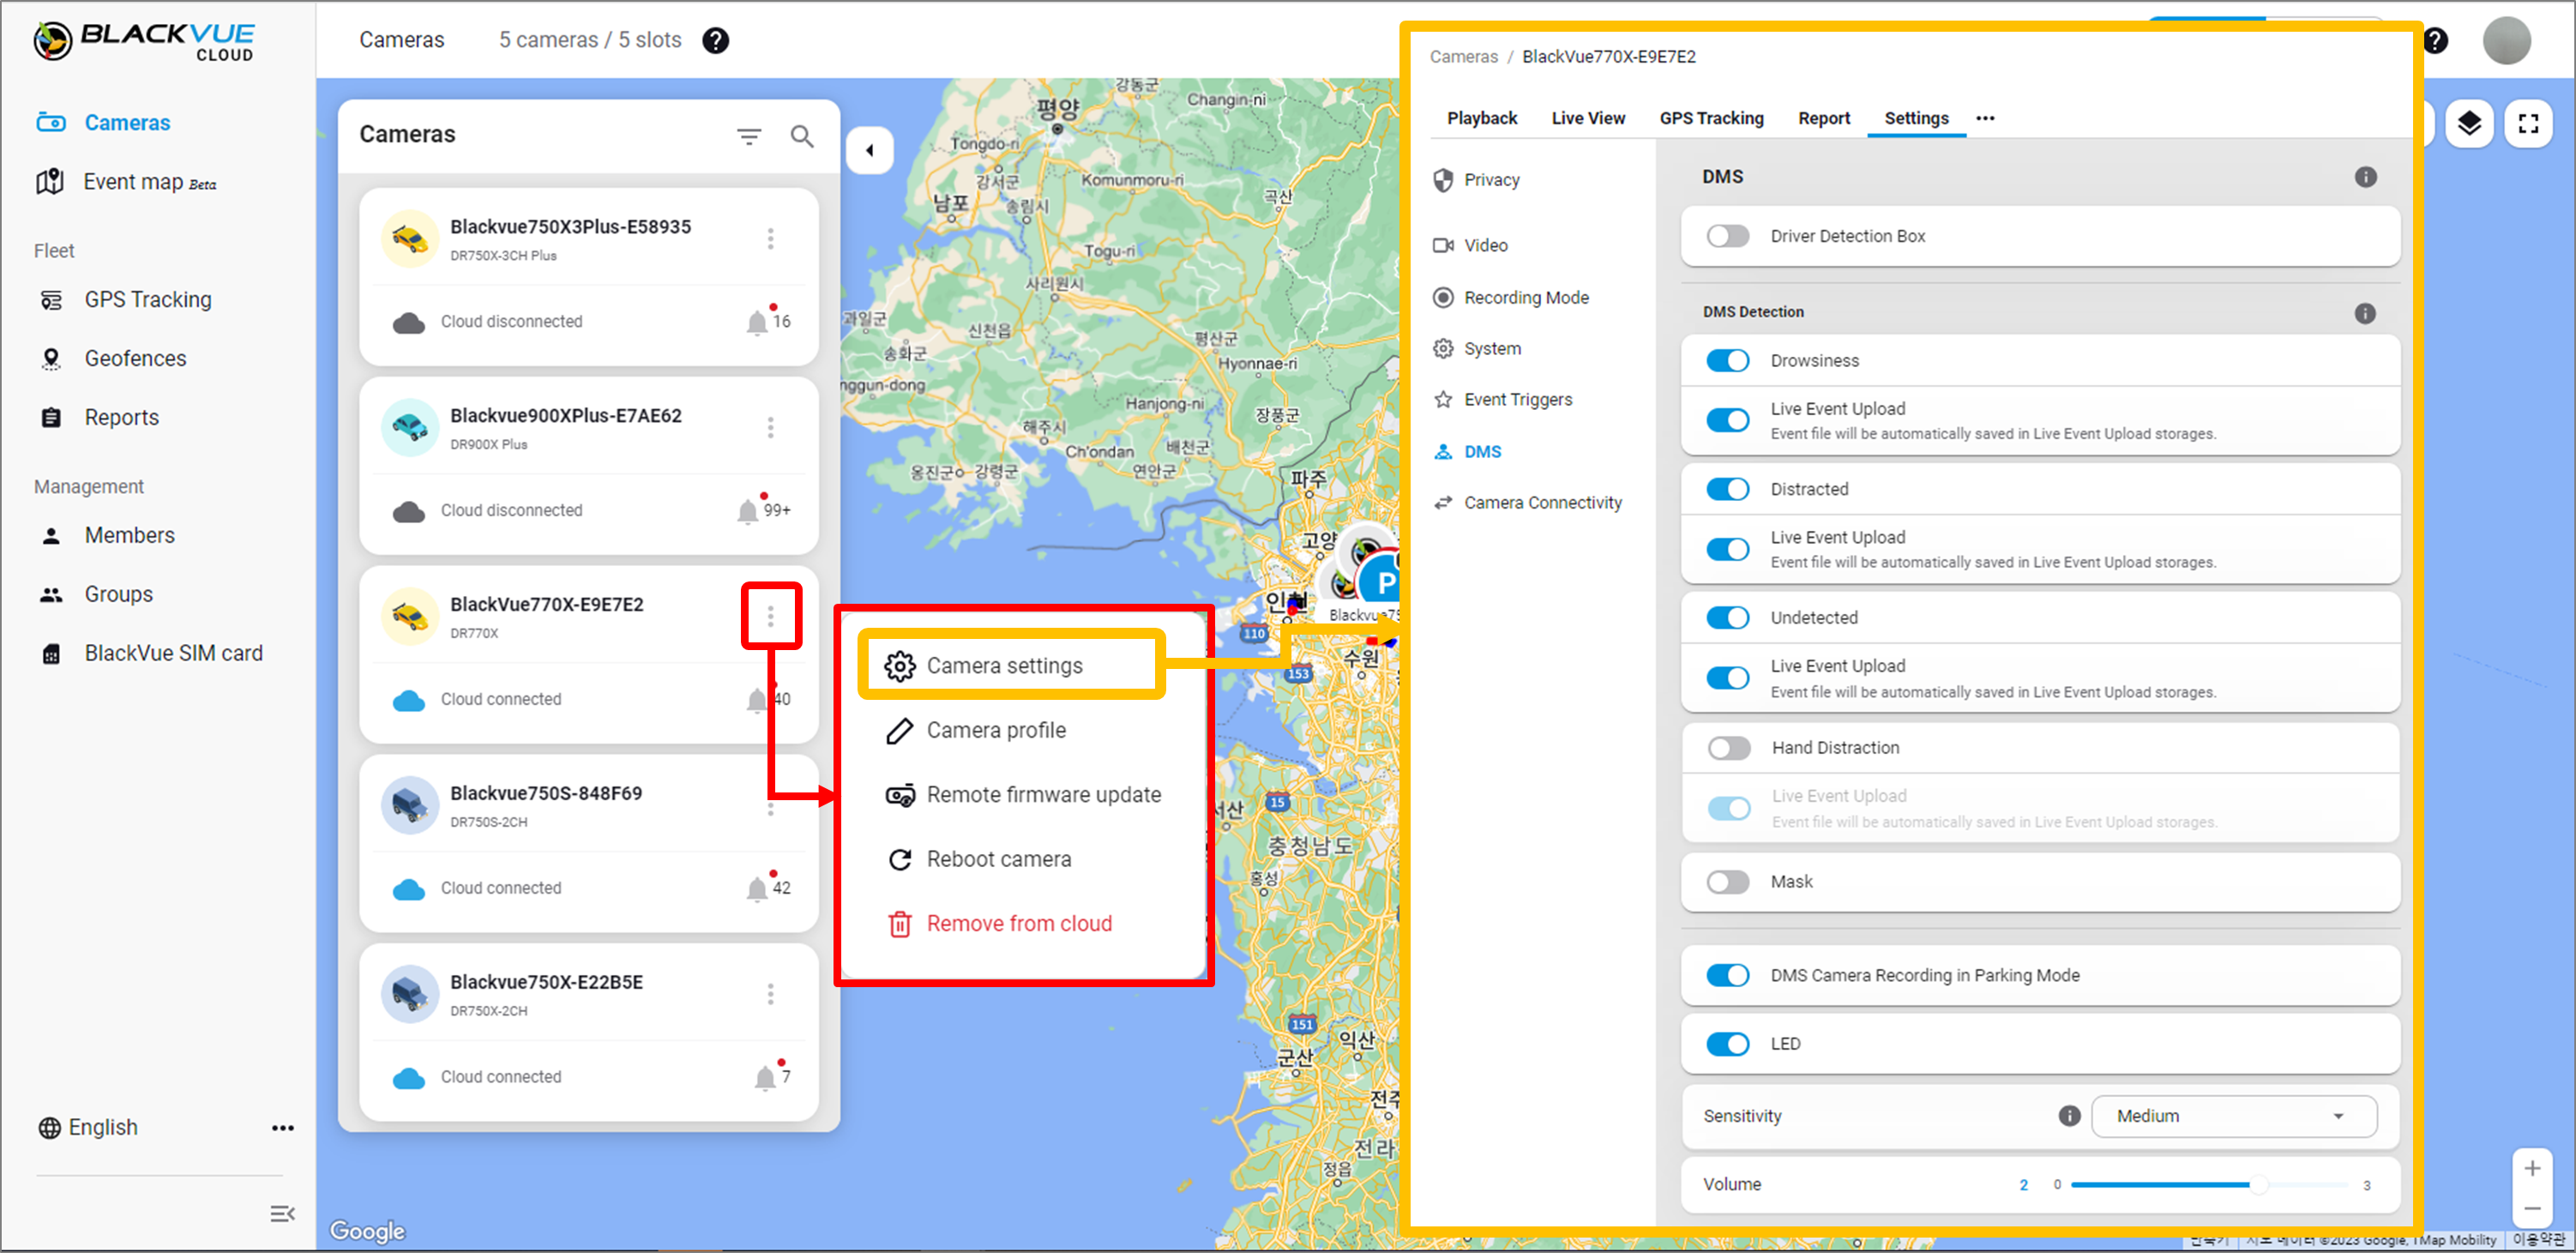Toggle Drowsiness detection off
2576x1253 pixels.
1727,361
